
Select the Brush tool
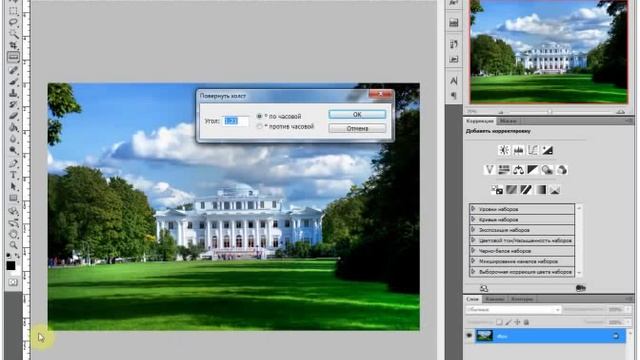pos(13,82)
